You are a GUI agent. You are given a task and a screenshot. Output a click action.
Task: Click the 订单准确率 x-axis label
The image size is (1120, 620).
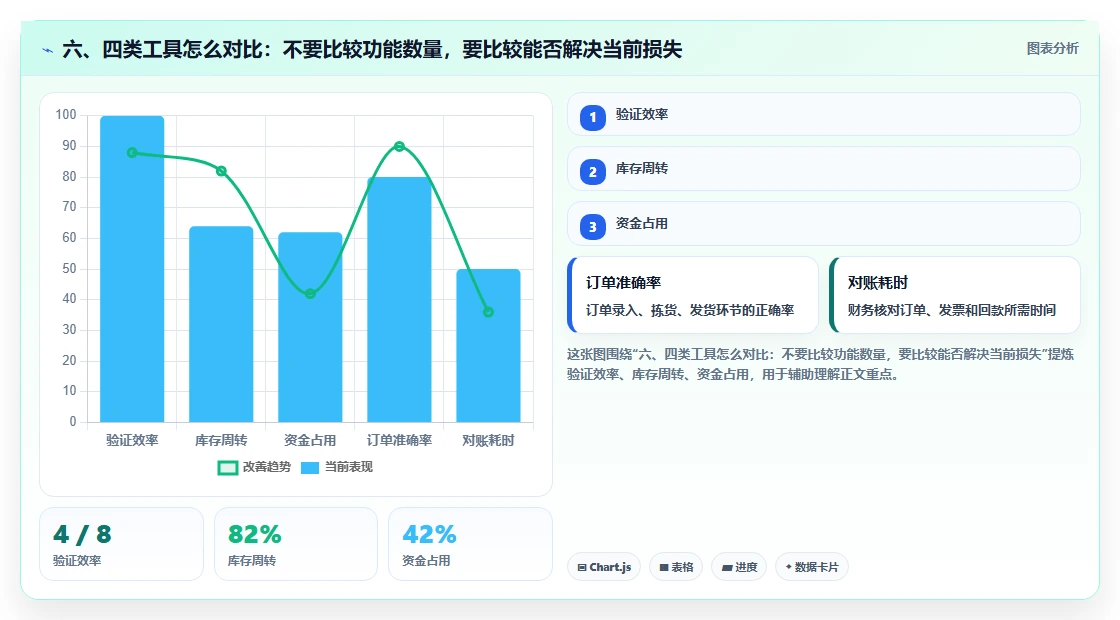point(399,441)
